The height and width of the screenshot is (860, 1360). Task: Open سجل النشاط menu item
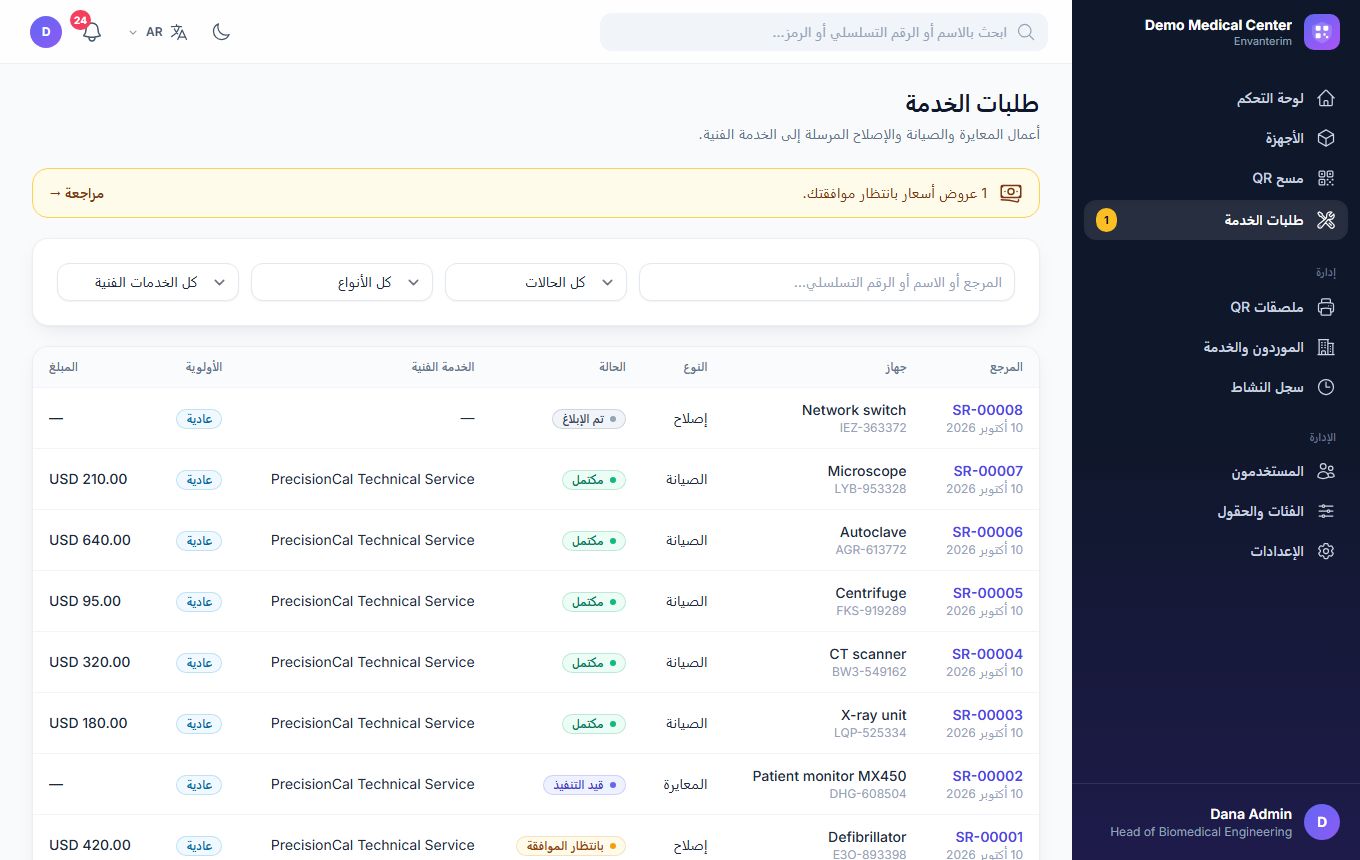(x=1216, y=387)
